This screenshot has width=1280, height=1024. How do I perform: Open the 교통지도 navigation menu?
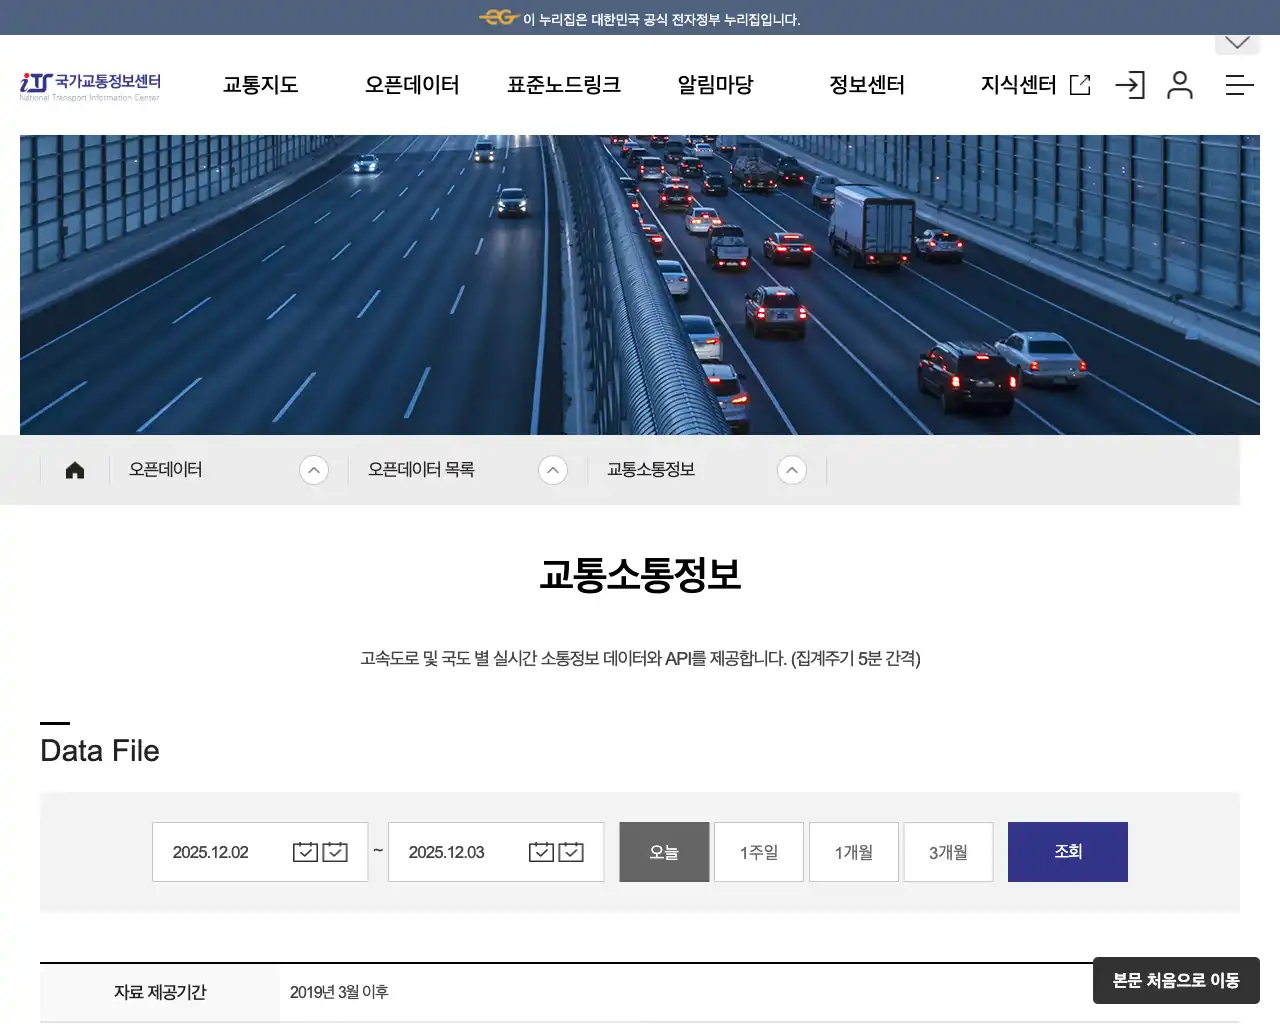pos(260,85)
